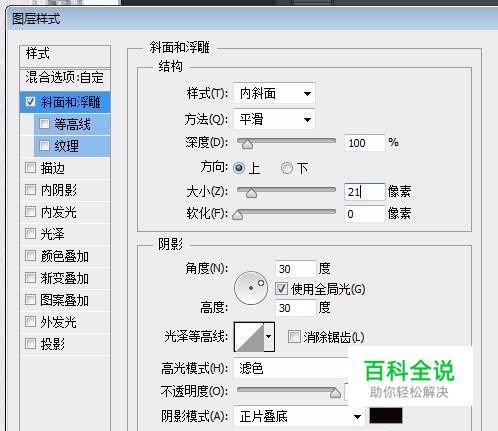Check the 渐变叠加 checkbox
This screenshot has height=431, width=498.
[30, 277]
